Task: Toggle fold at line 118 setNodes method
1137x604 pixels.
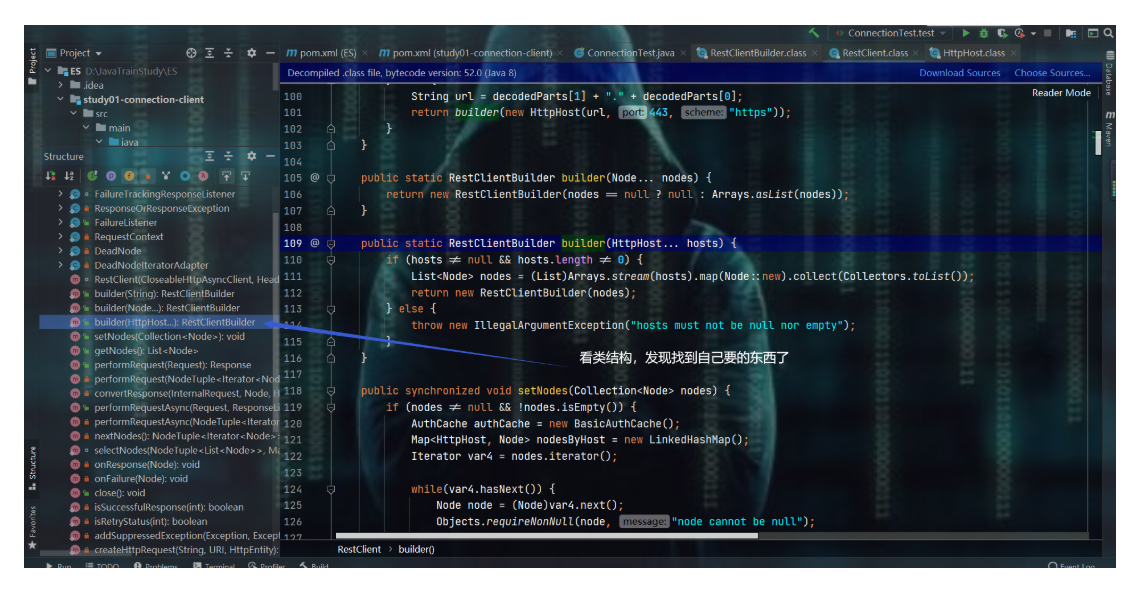Action: point(331,391)
